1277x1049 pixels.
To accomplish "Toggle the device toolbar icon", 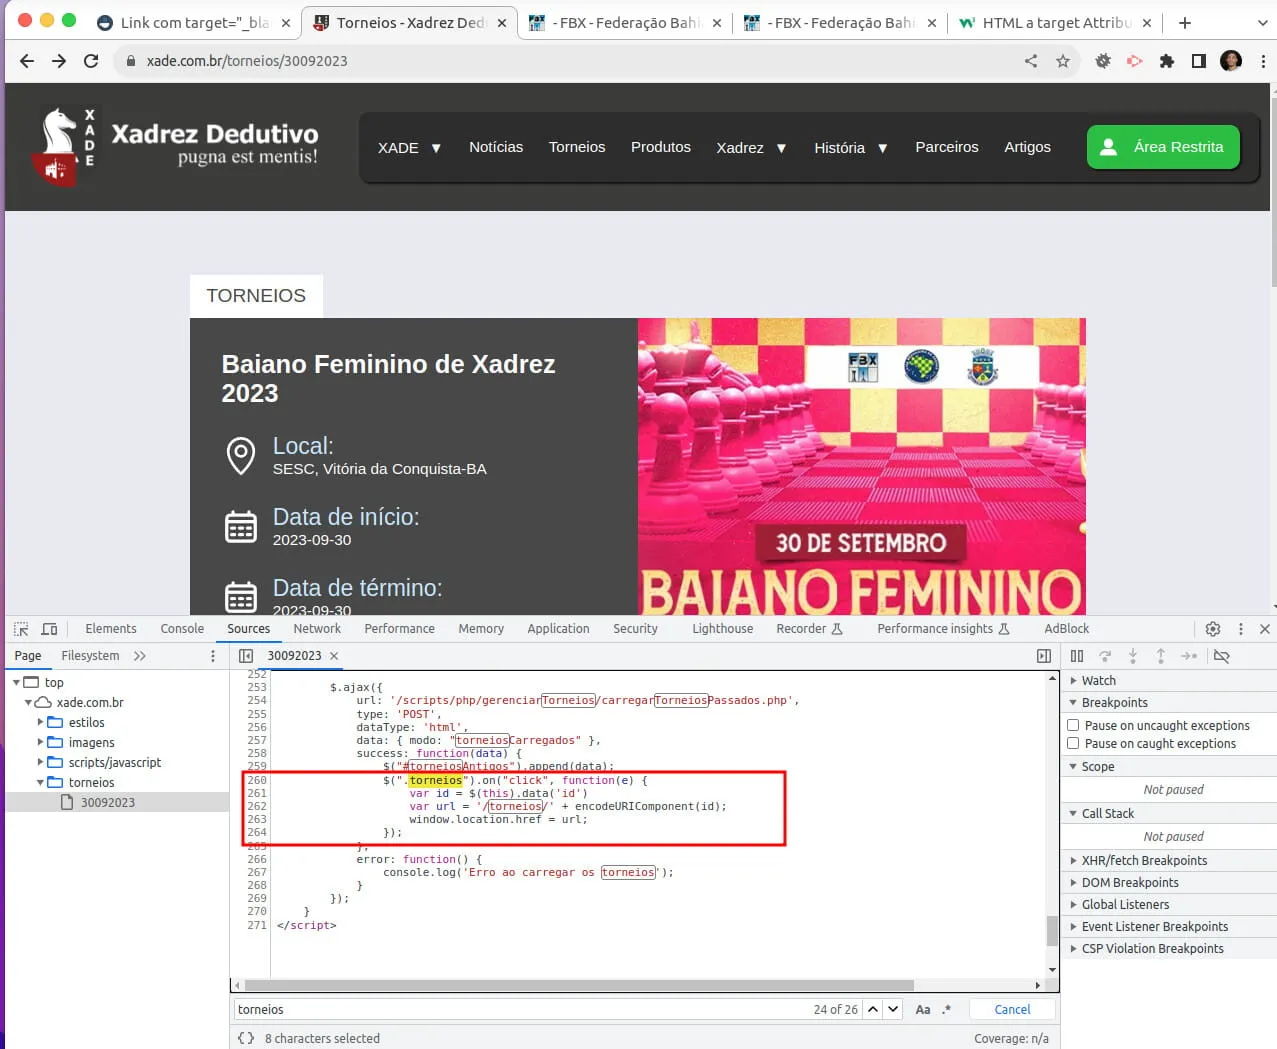I will coord(49,629).
